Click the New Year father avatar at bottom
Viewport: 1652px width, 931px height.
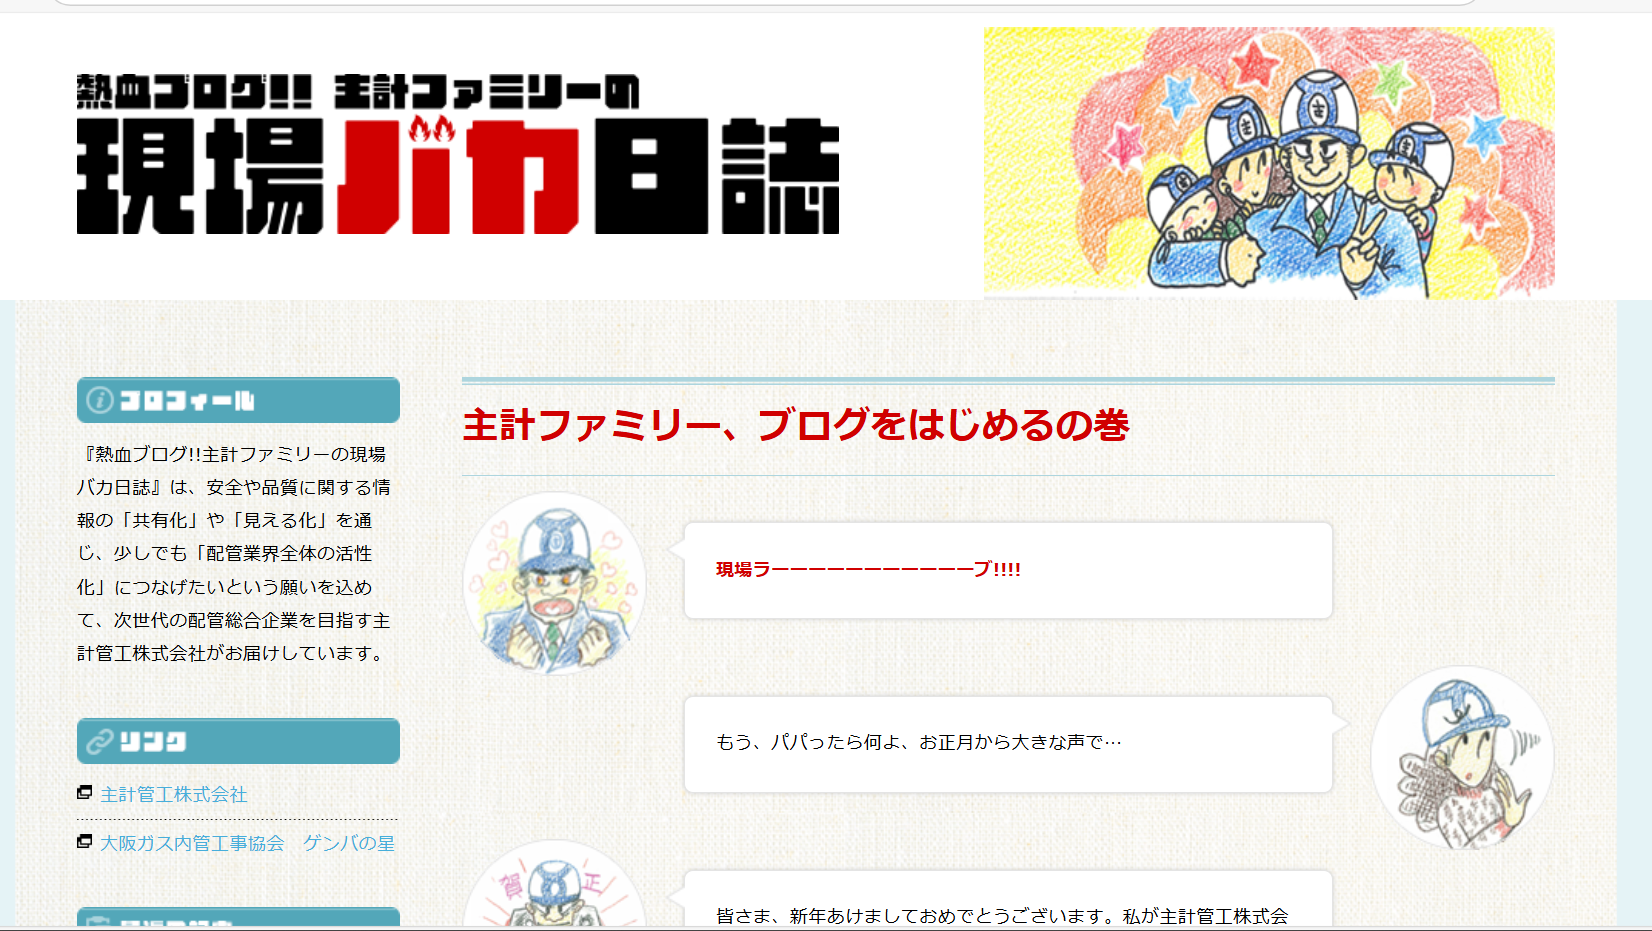coord(555,884)
